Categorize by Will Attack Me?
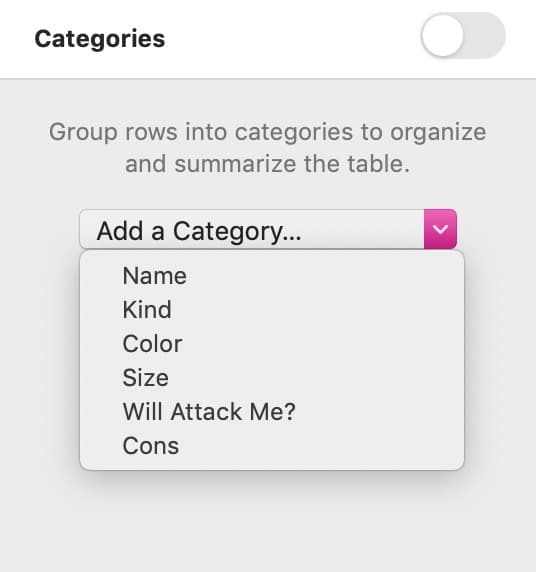The height and width of the screenshot is (572, 536). (272, 412)
